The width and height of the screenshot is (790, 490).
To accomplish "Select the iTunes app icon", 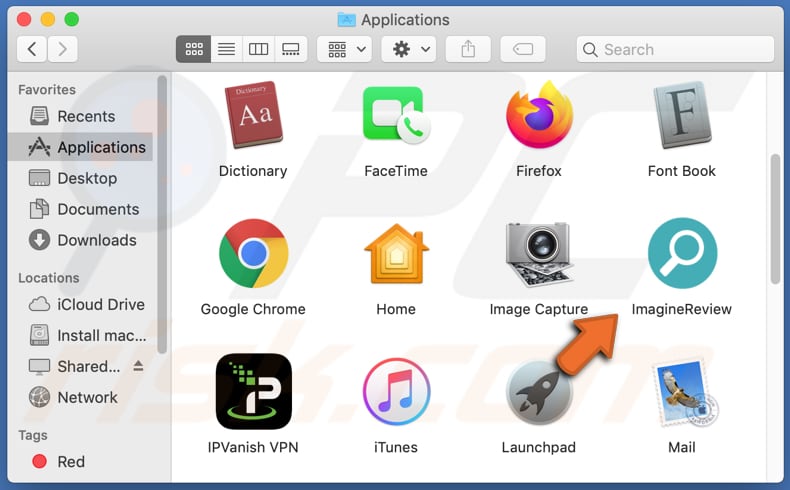I will tap(396, 392).
